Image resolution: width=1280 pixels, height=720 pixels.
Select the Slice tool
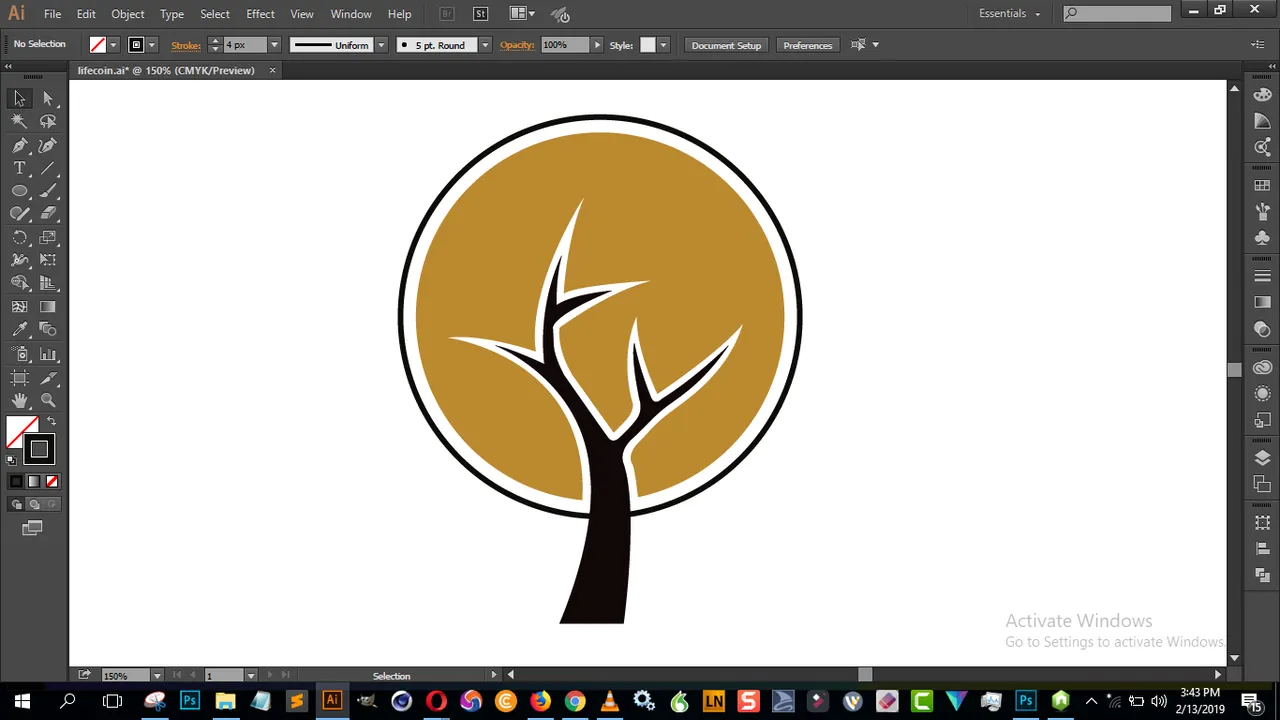48,378
